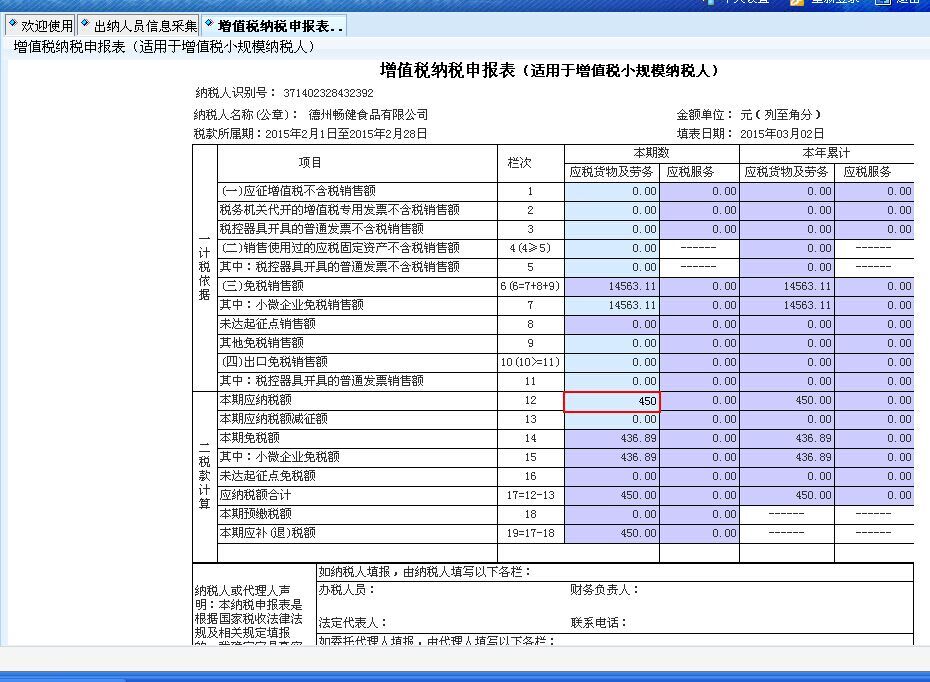Select row 17 本年累计 value 450.00
The width and height of the screenshot is (930, 682).
[786, 495]
